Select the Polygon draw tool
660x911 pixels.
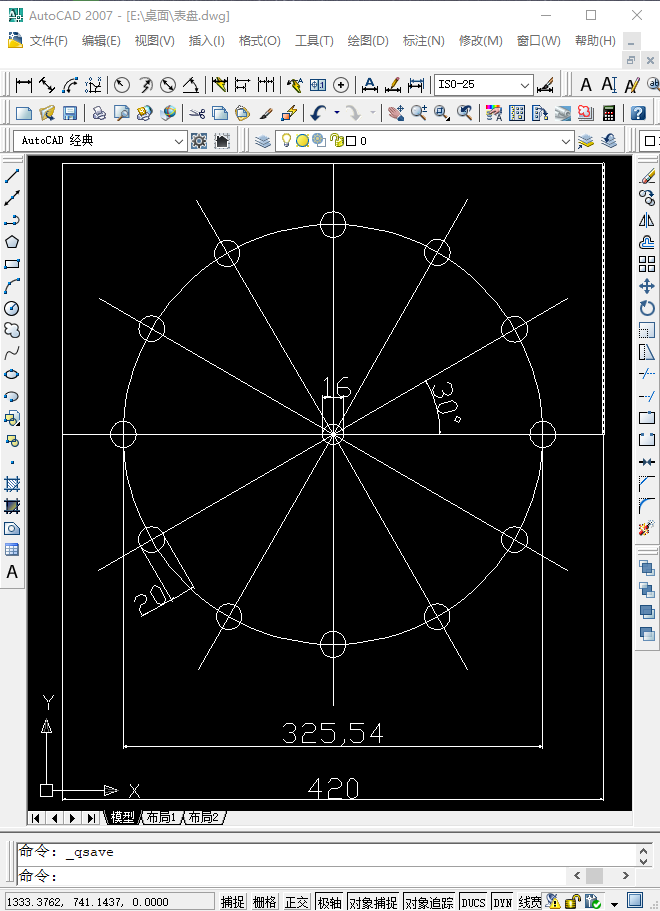tap(12, 242)
